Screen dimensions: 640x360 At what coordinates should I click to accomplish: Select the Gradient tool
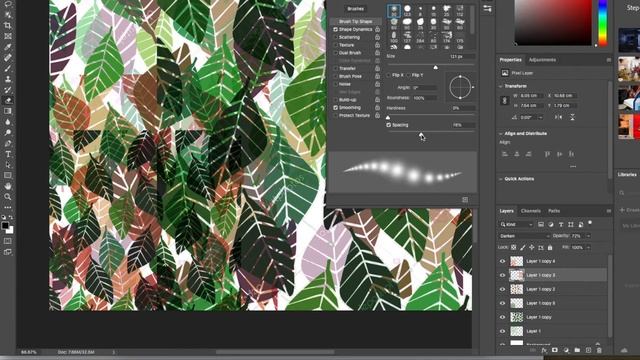pos(8,111)
